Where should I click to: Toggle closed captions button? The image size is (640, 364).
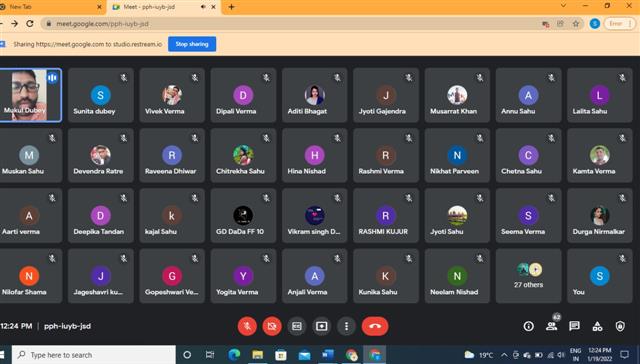[297, 326]
